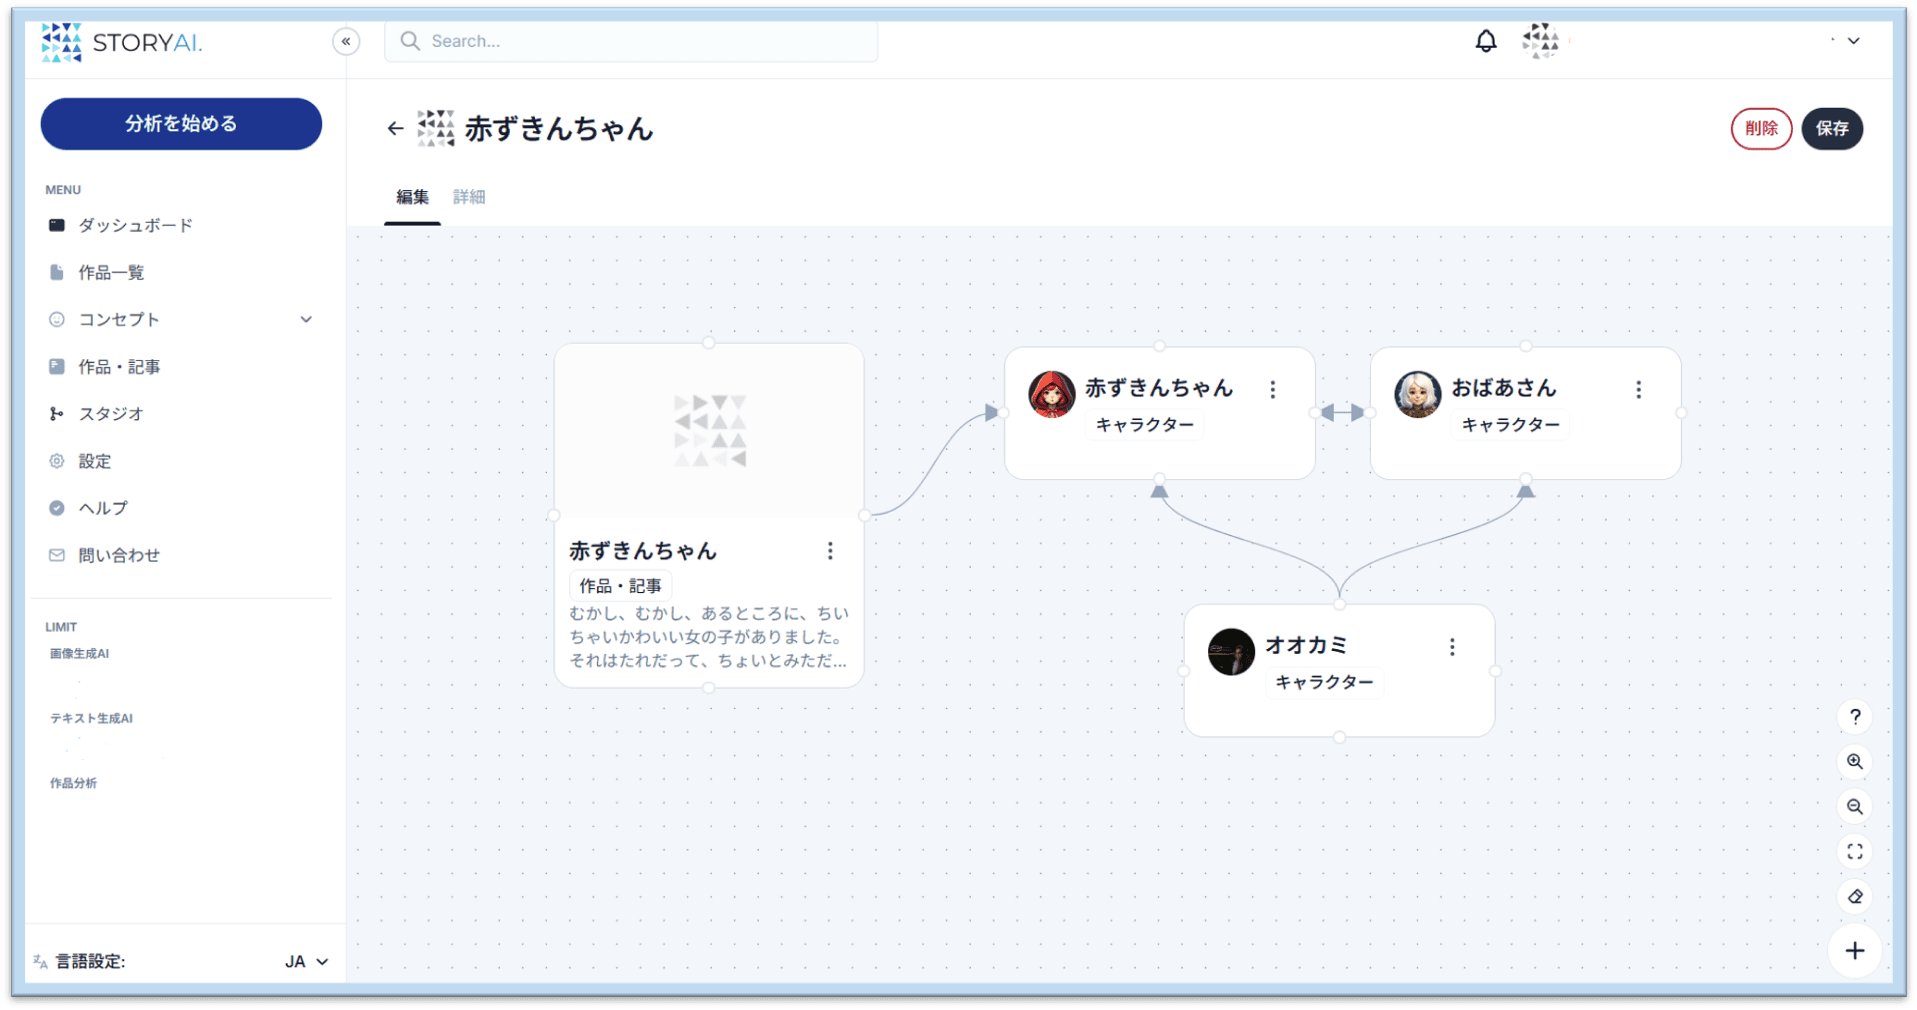Click the eraser icon on canvas toolbar

1855,896
